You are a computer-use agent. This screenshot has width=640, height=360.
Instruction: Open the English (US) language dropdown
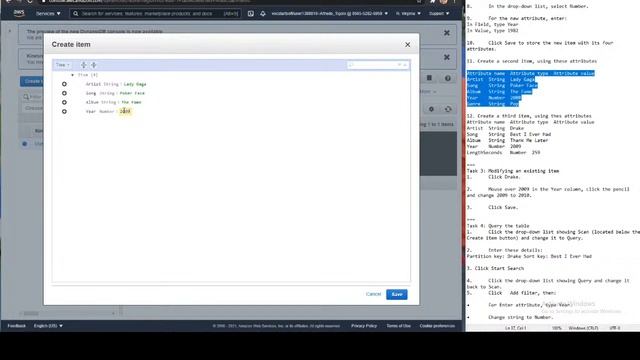[48, 326]
